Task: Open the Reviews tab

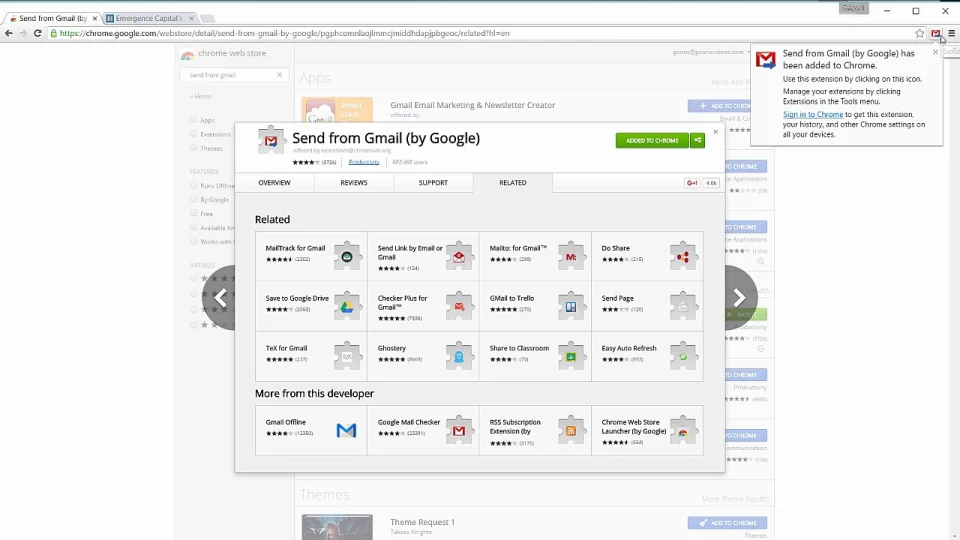Action: (x=353, y=183)
